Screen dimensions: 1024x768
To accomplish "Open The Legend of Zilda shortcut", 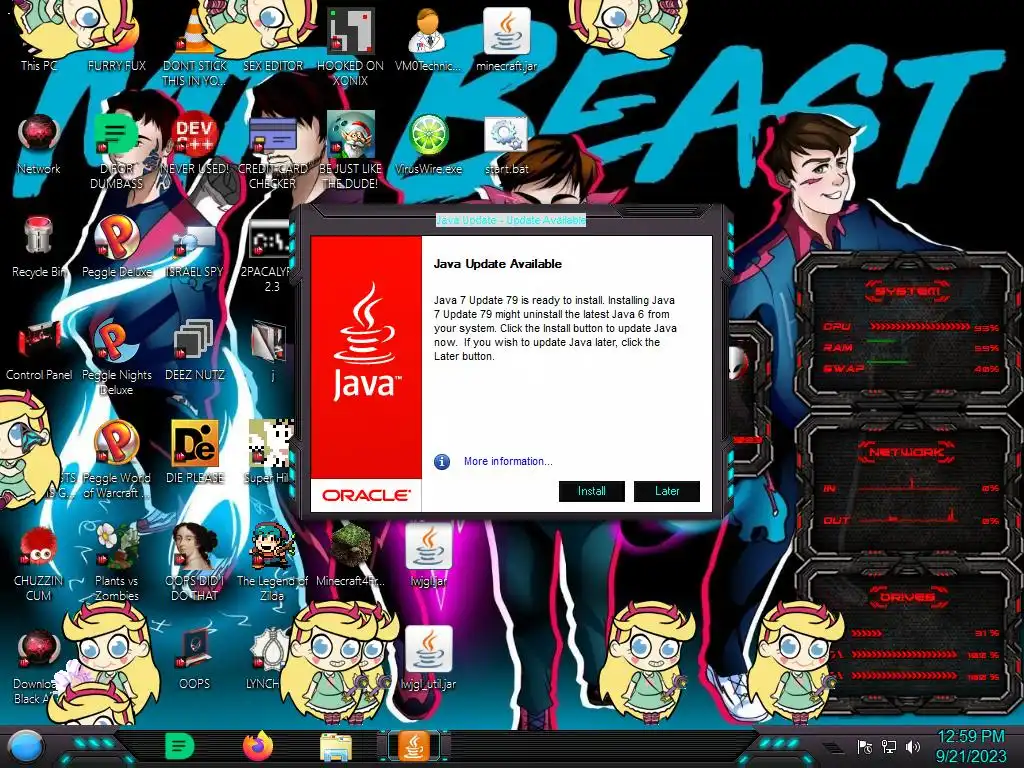I will pos(272,564).
